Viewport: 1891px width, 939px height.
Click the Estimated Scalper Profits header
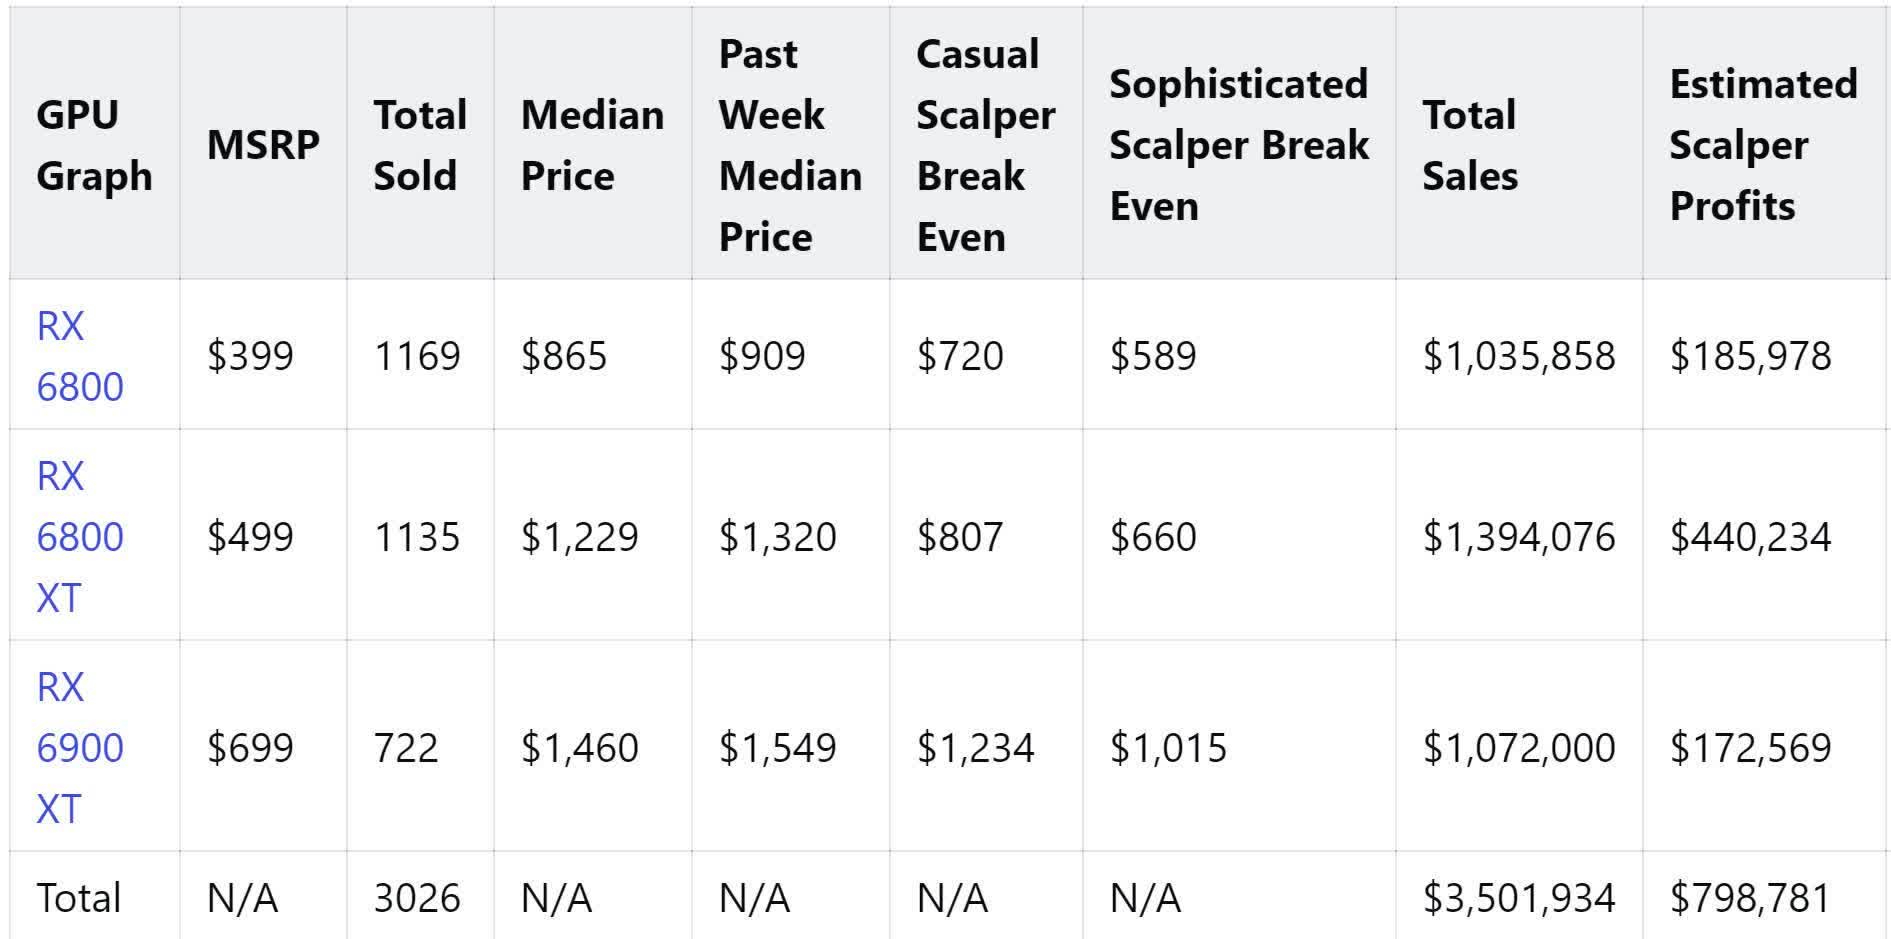[x=1763, y=145]
